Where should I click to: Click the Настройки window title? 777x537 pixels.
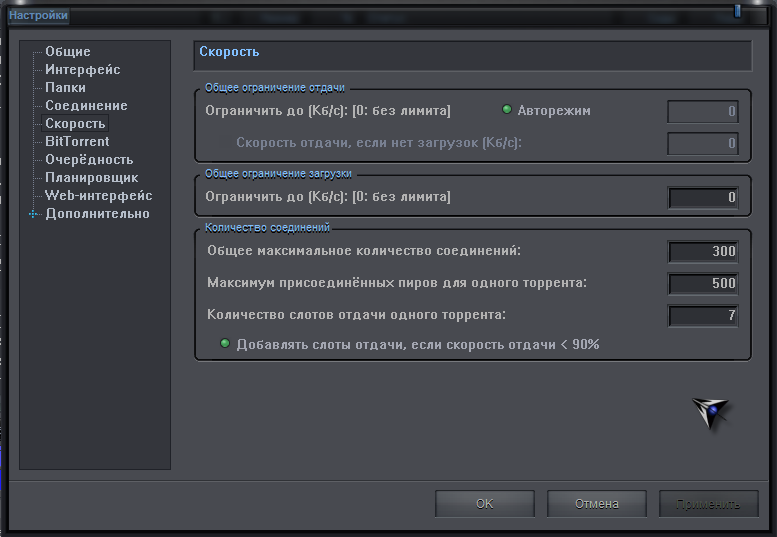coord(38,15)
